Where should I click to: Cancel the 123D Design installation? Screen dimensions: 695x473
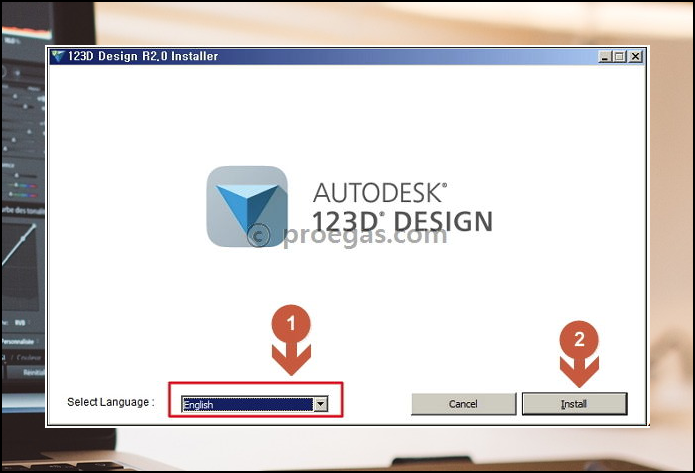464,404
